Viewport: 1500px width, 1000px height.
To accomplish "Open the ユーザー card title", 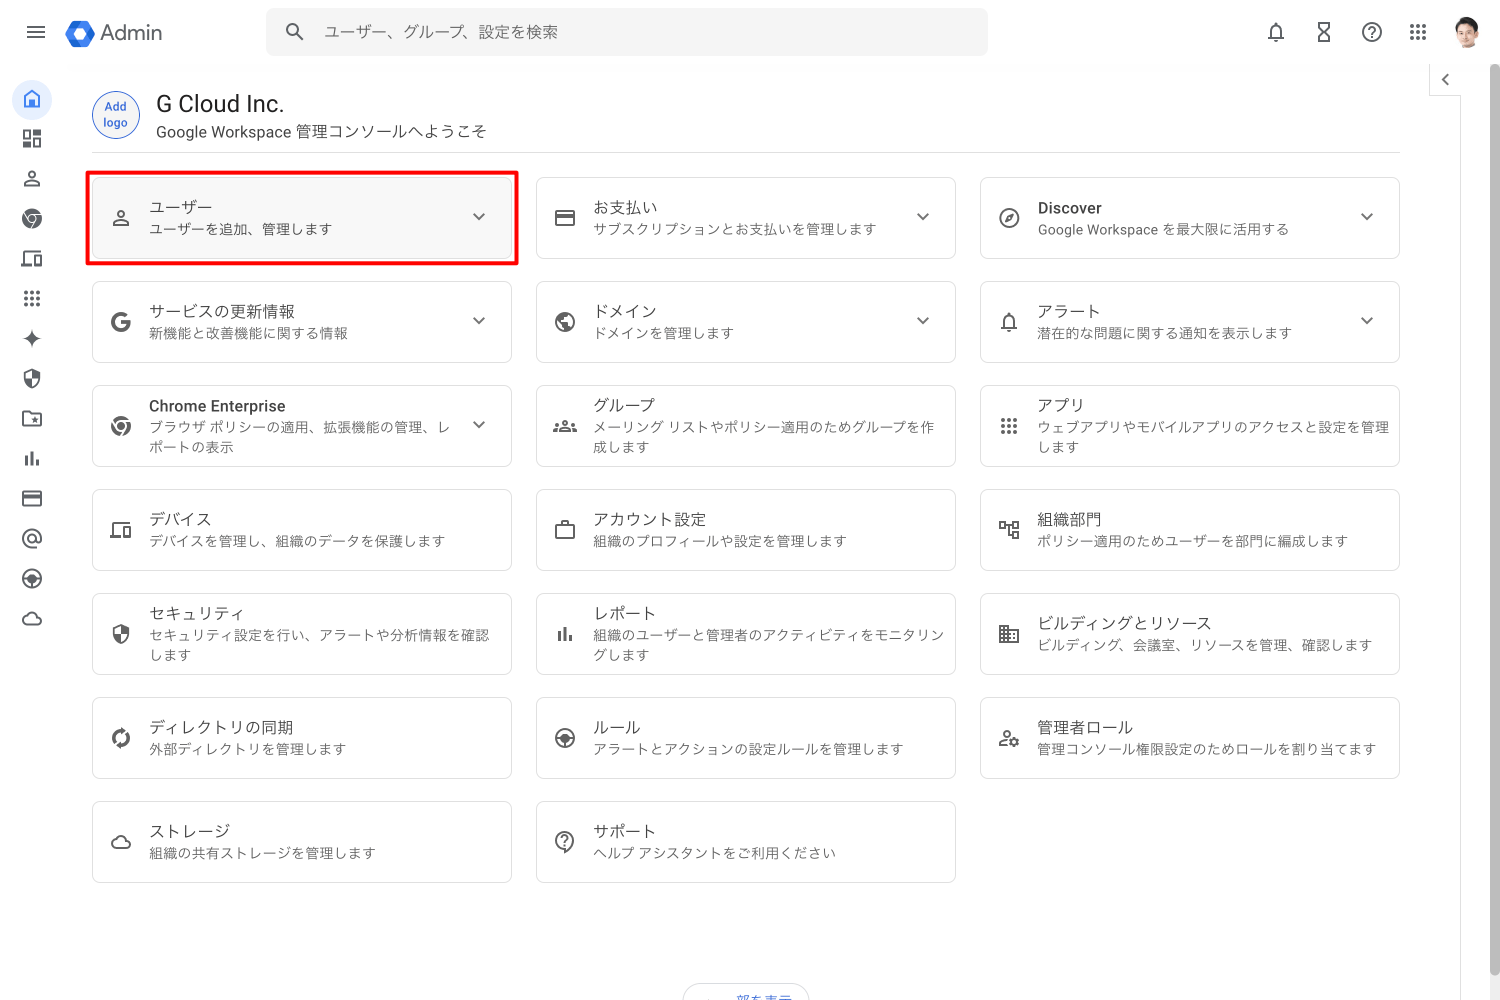I will click(181, 207).
